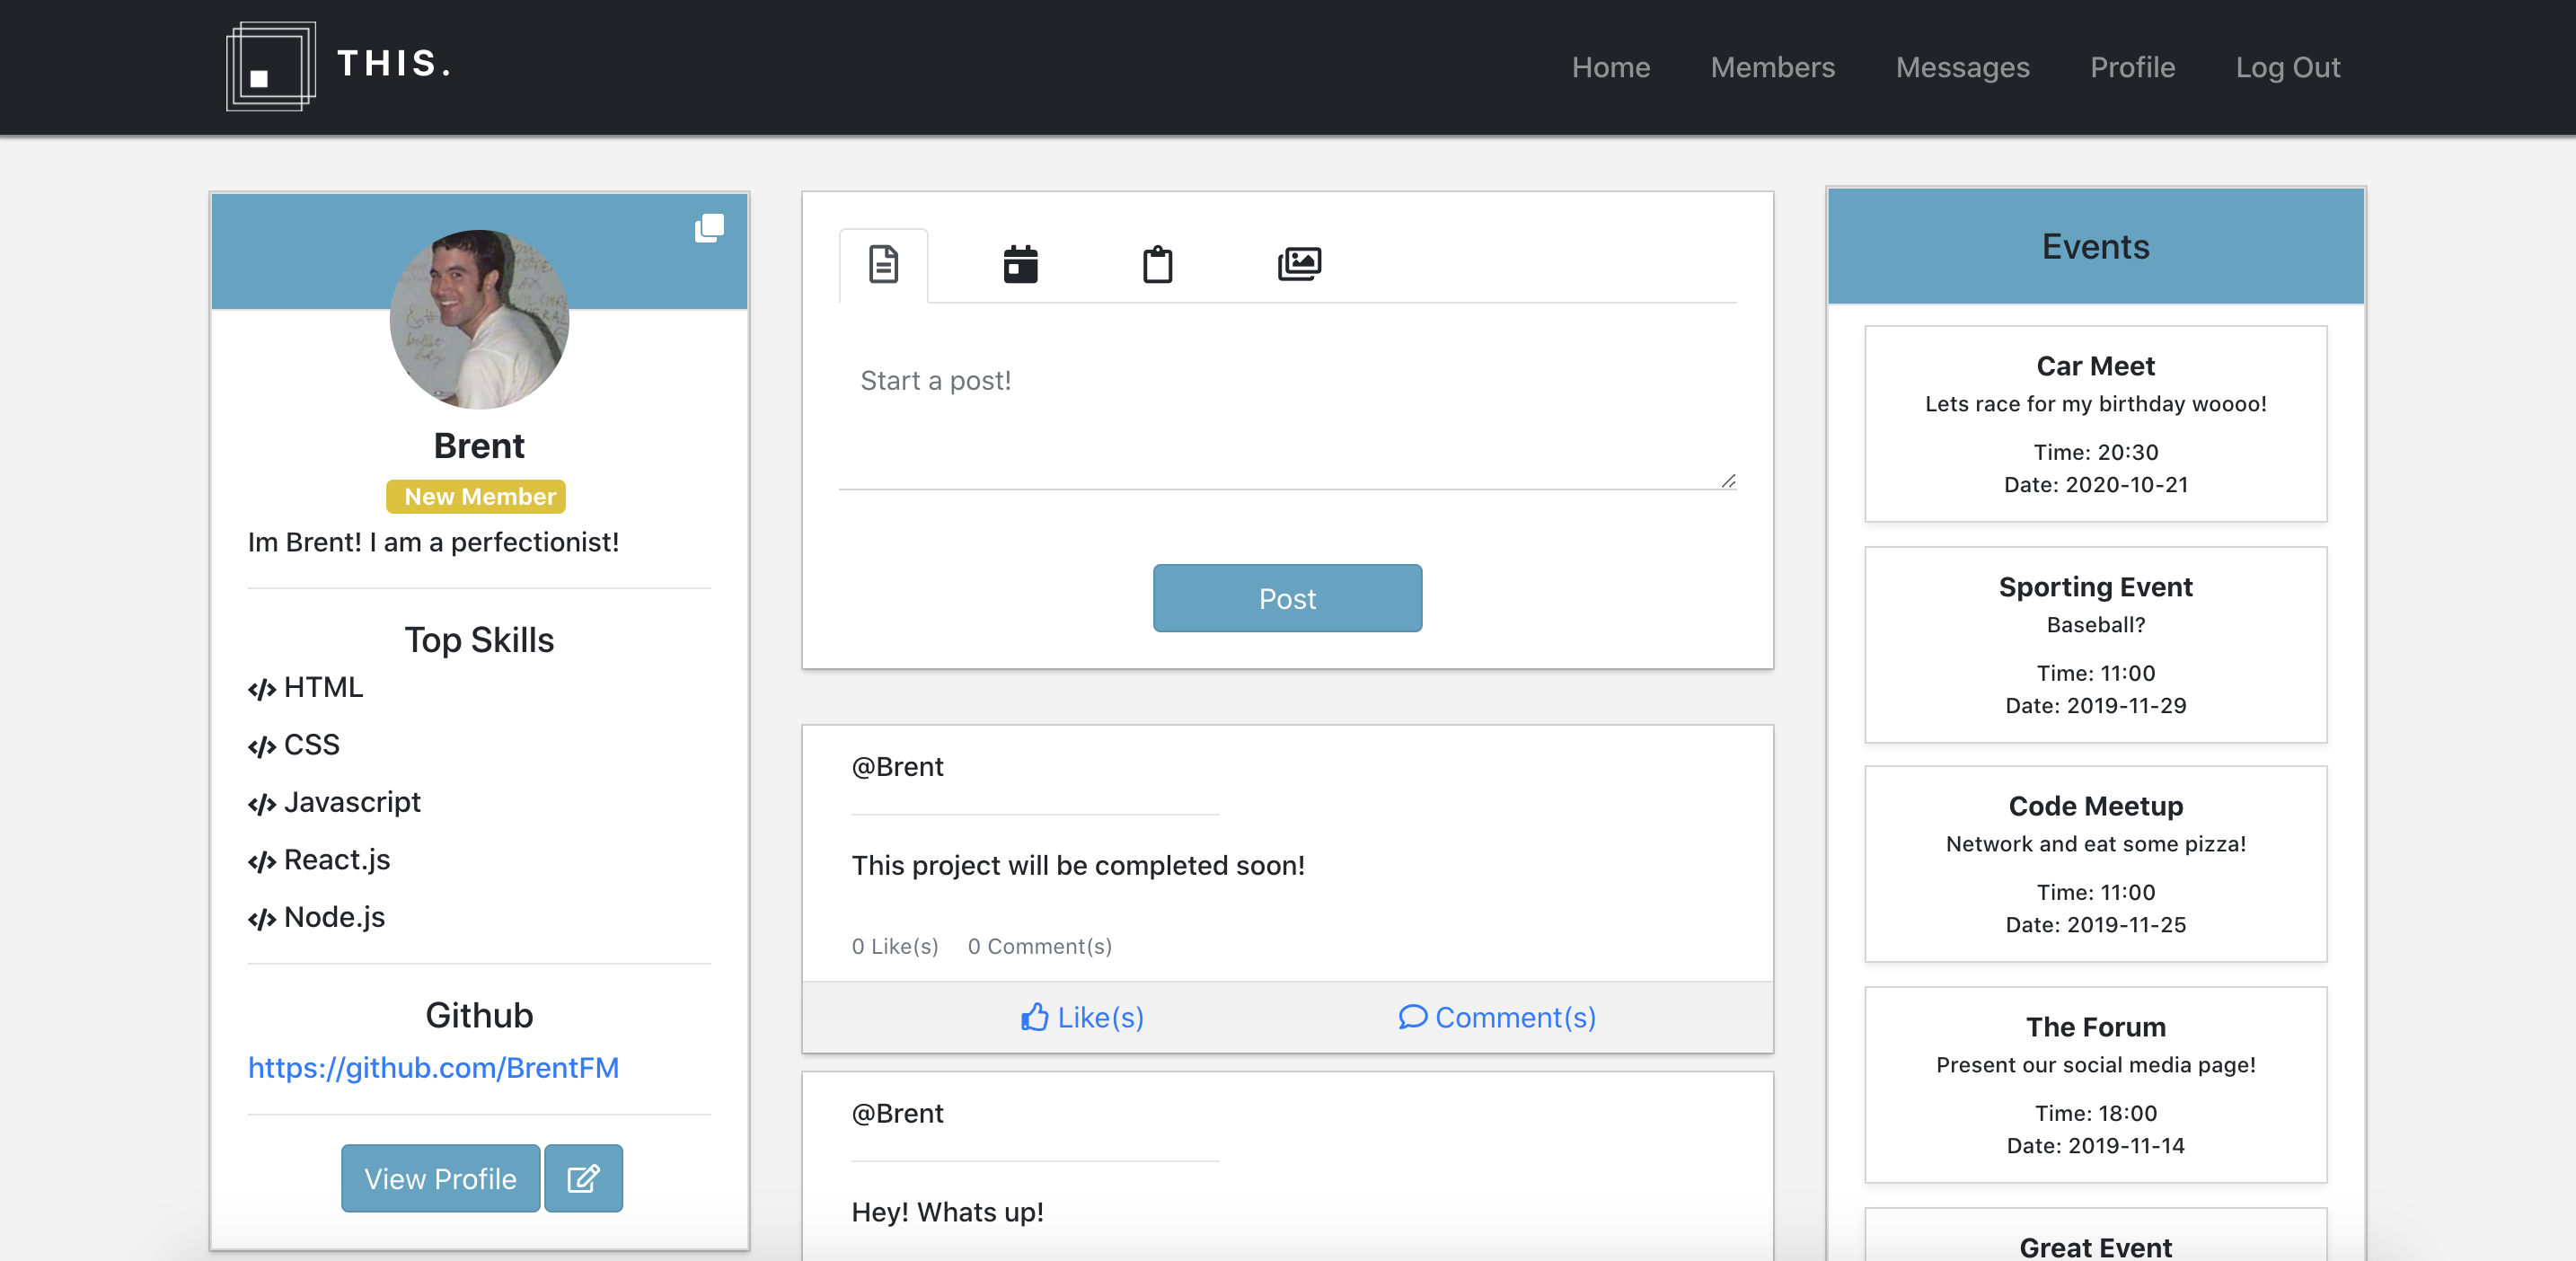Open the text post tab
Screen dimensions: 2576x1261
click(x=883, y=264)
